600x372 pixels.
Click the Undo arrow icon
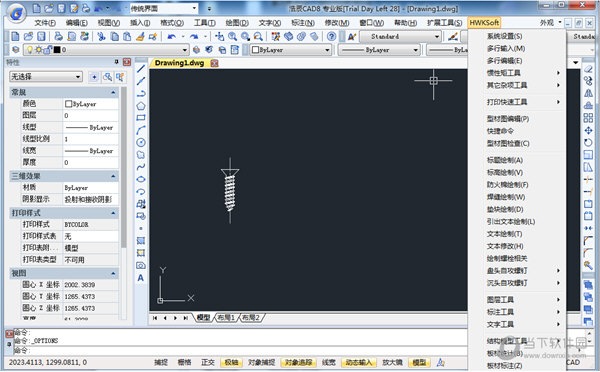tap(172, 36)
